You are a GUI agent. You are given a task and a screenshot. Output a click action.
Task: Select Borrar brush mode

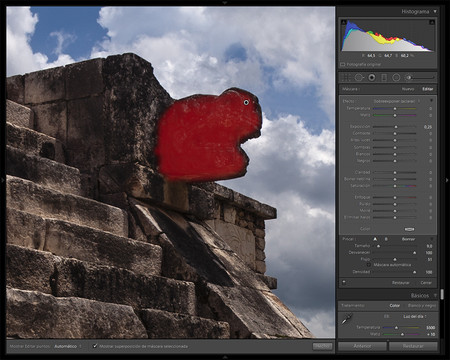coord(408,239)
